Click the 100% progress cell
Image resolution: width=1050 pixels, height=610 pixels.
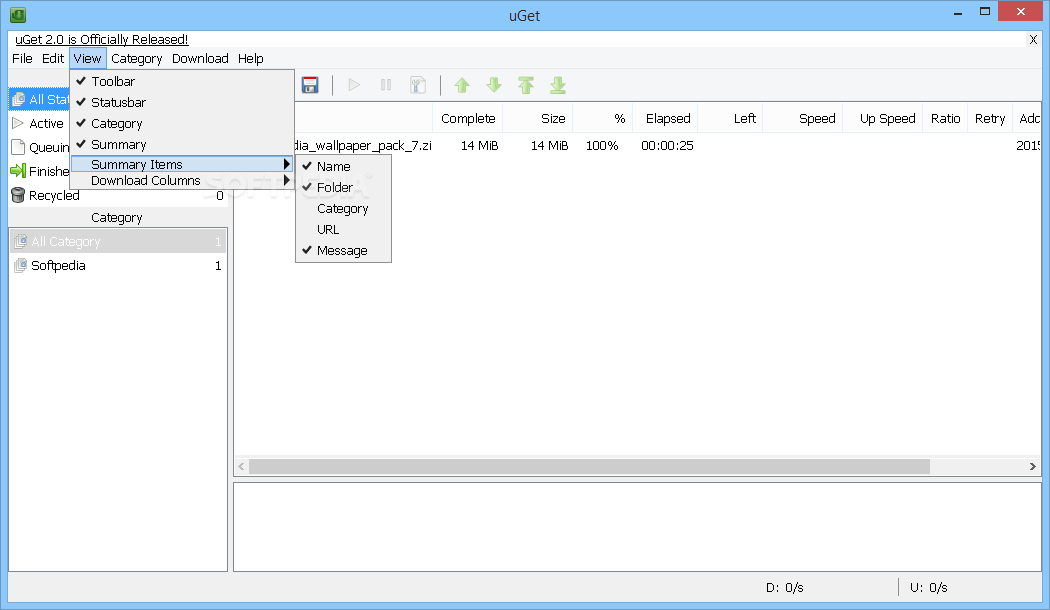pyautogui.click(x=602, y=145)
